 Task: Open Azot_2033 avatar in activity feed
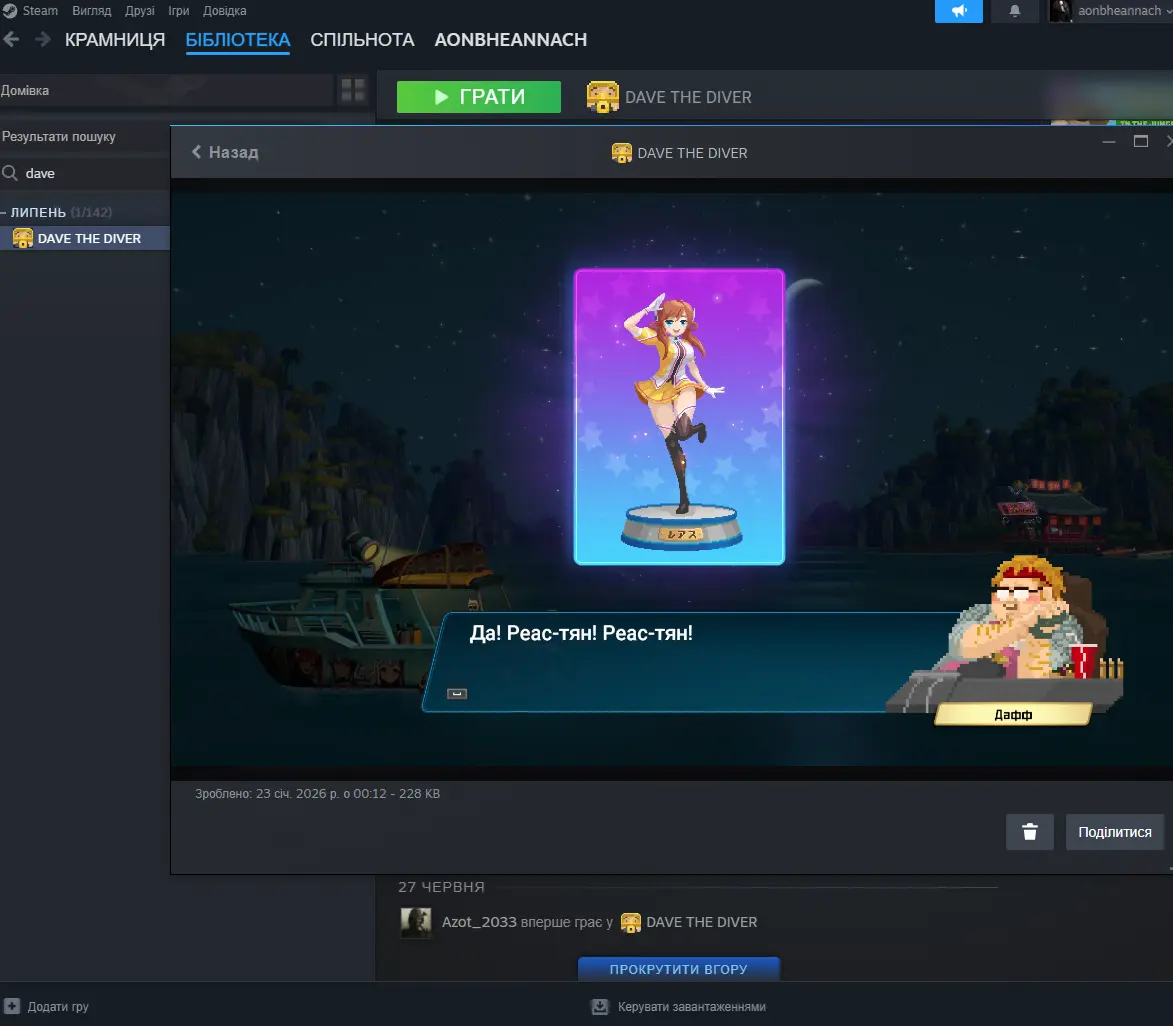pyautogui.click(x=416, y=923)
